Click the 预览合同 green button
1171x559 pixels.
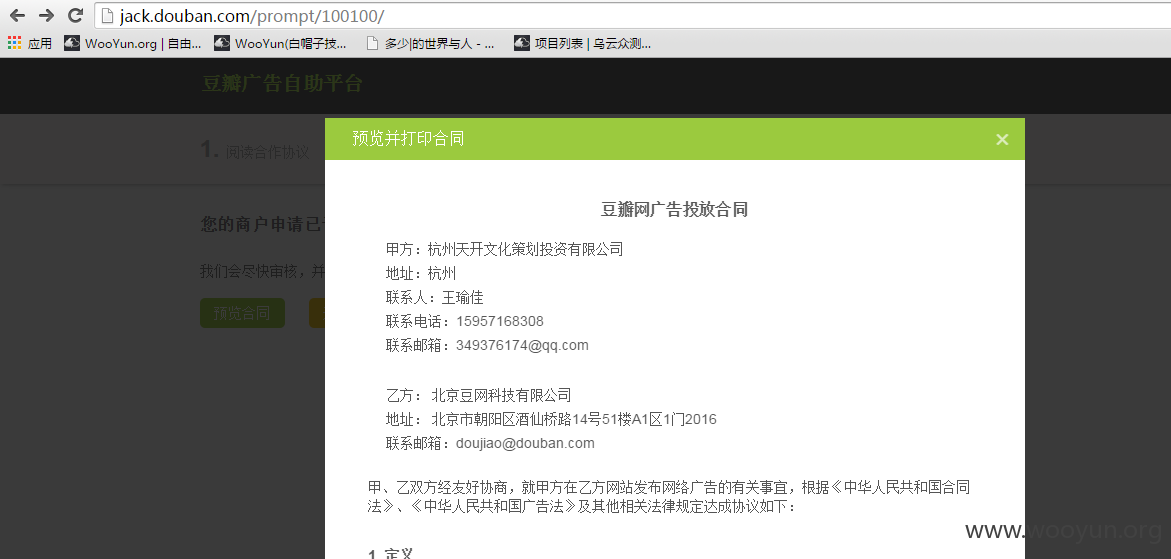coord(242,313)
